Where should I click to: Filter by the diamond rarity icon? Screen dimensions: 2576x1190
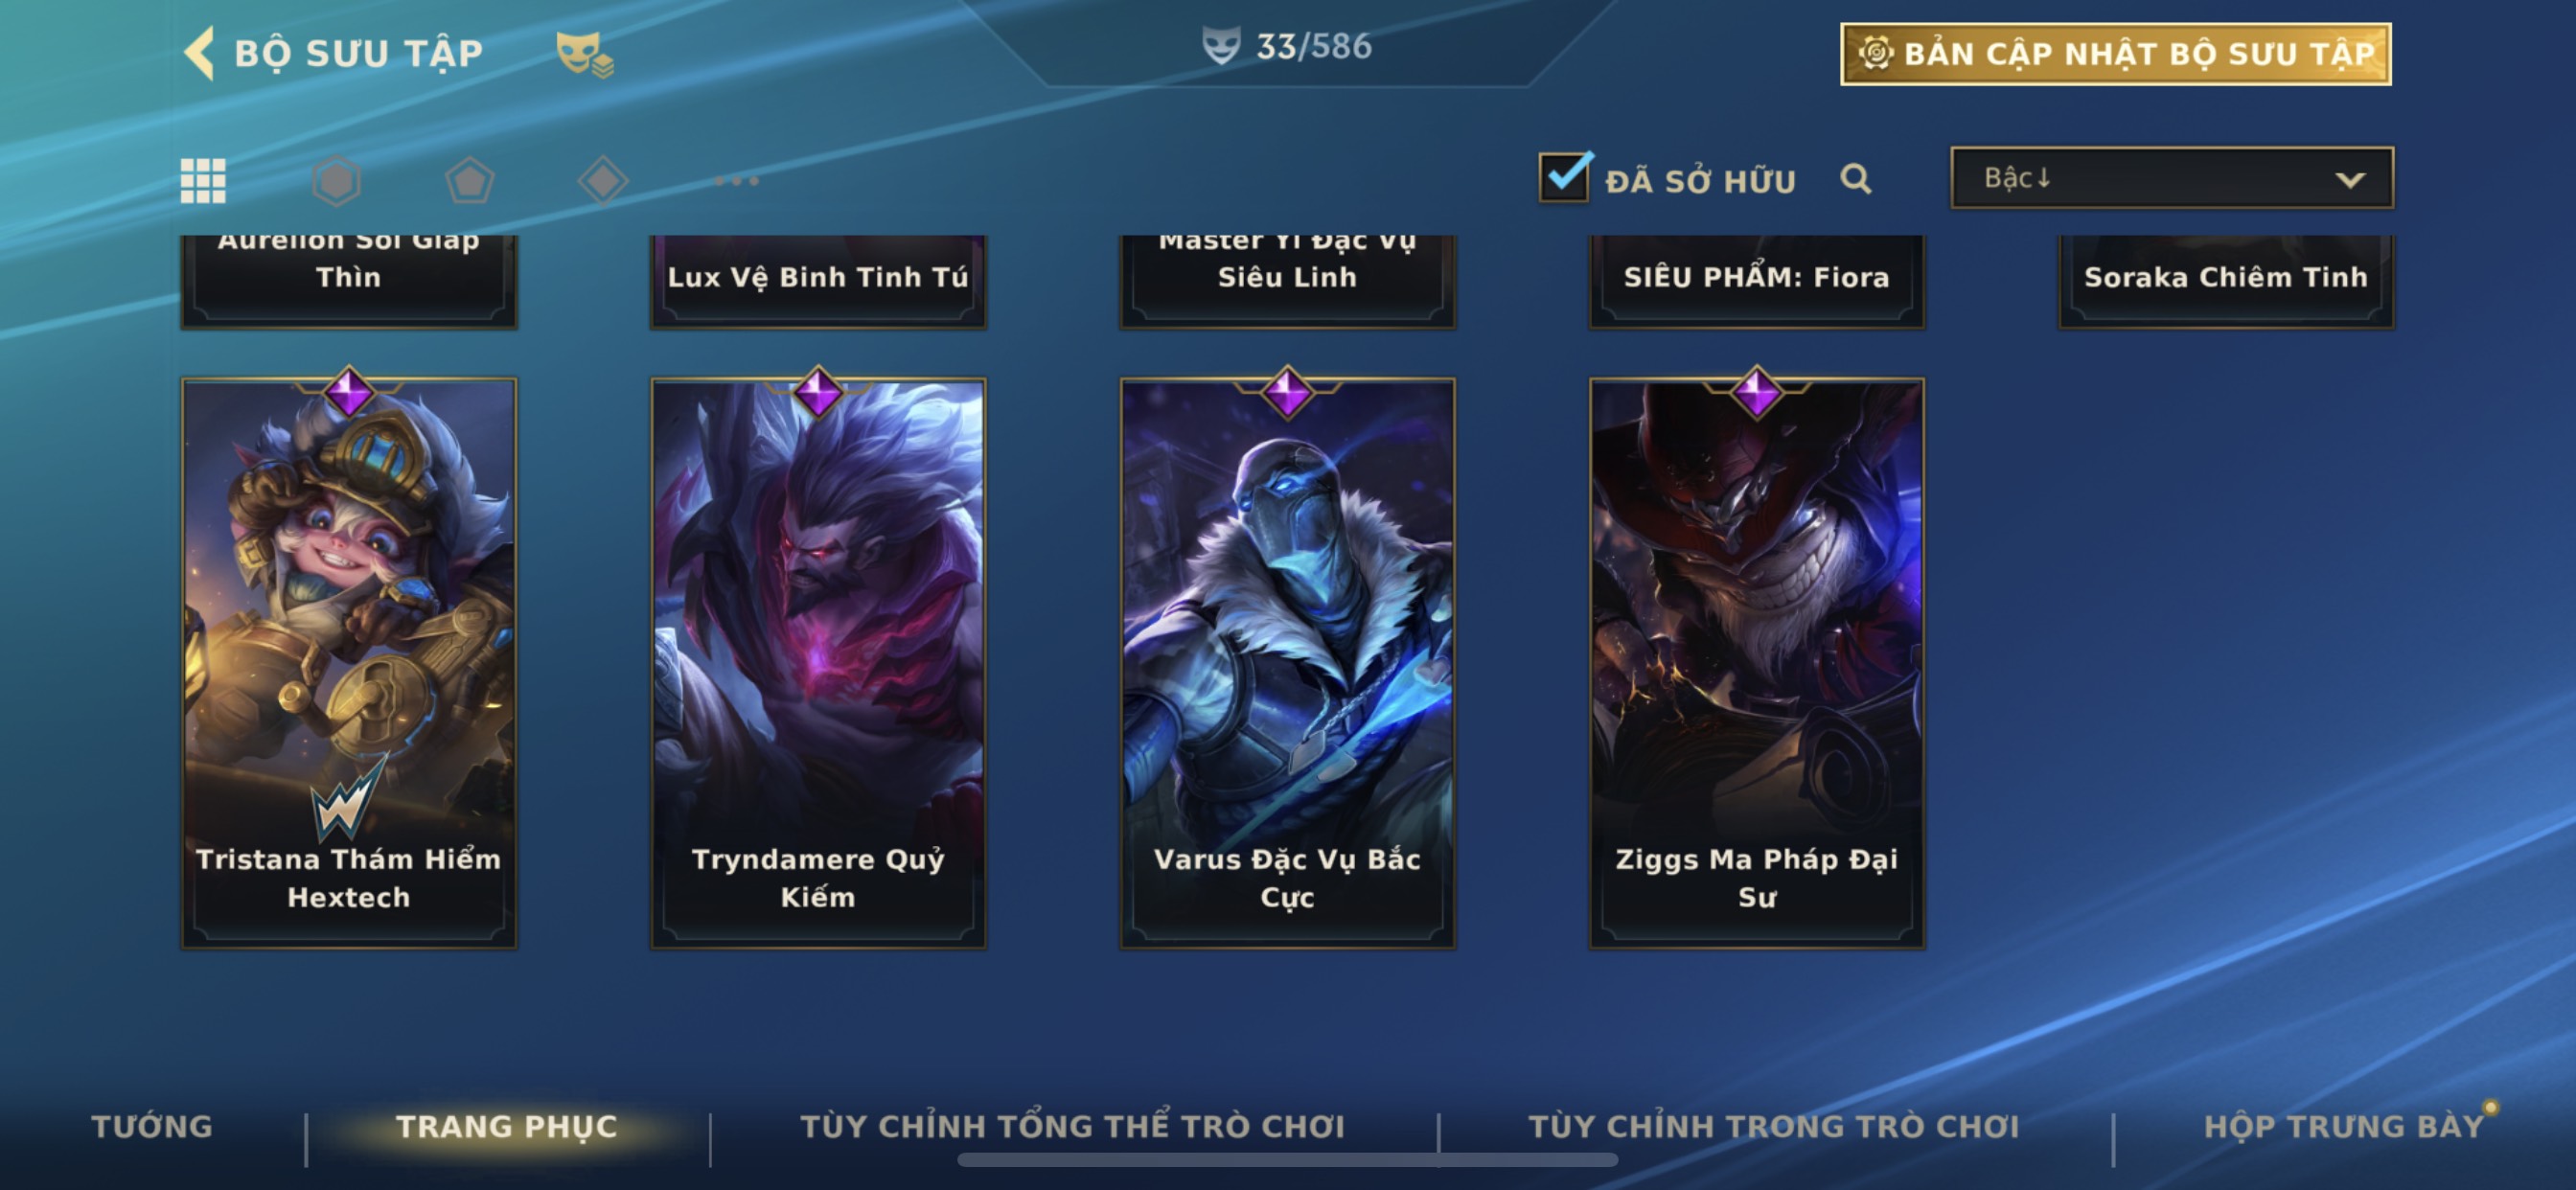603,181
